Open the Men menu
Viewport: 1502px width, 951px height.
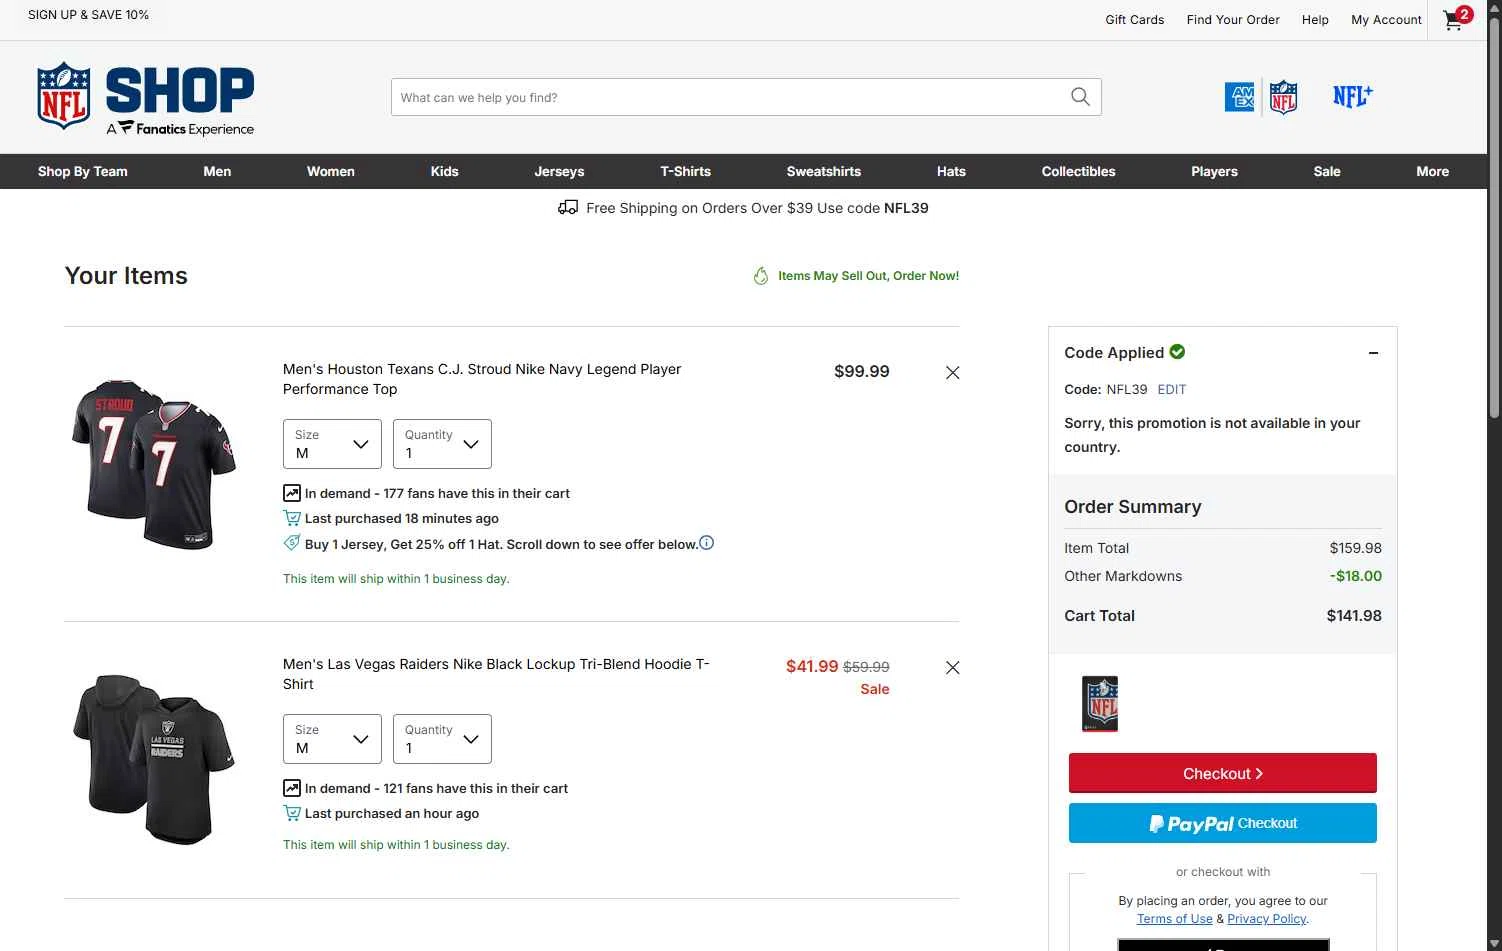[217, 171]
